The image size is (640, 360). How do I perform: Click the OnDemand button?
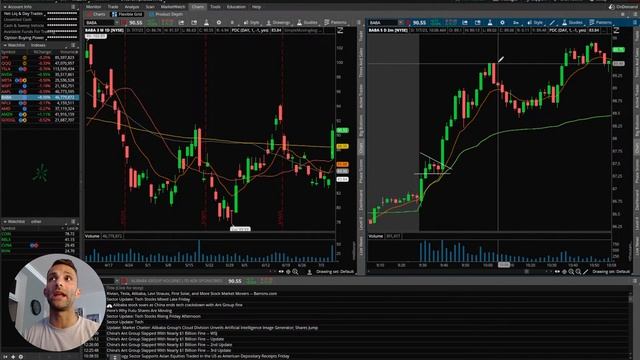coord(623,7)
